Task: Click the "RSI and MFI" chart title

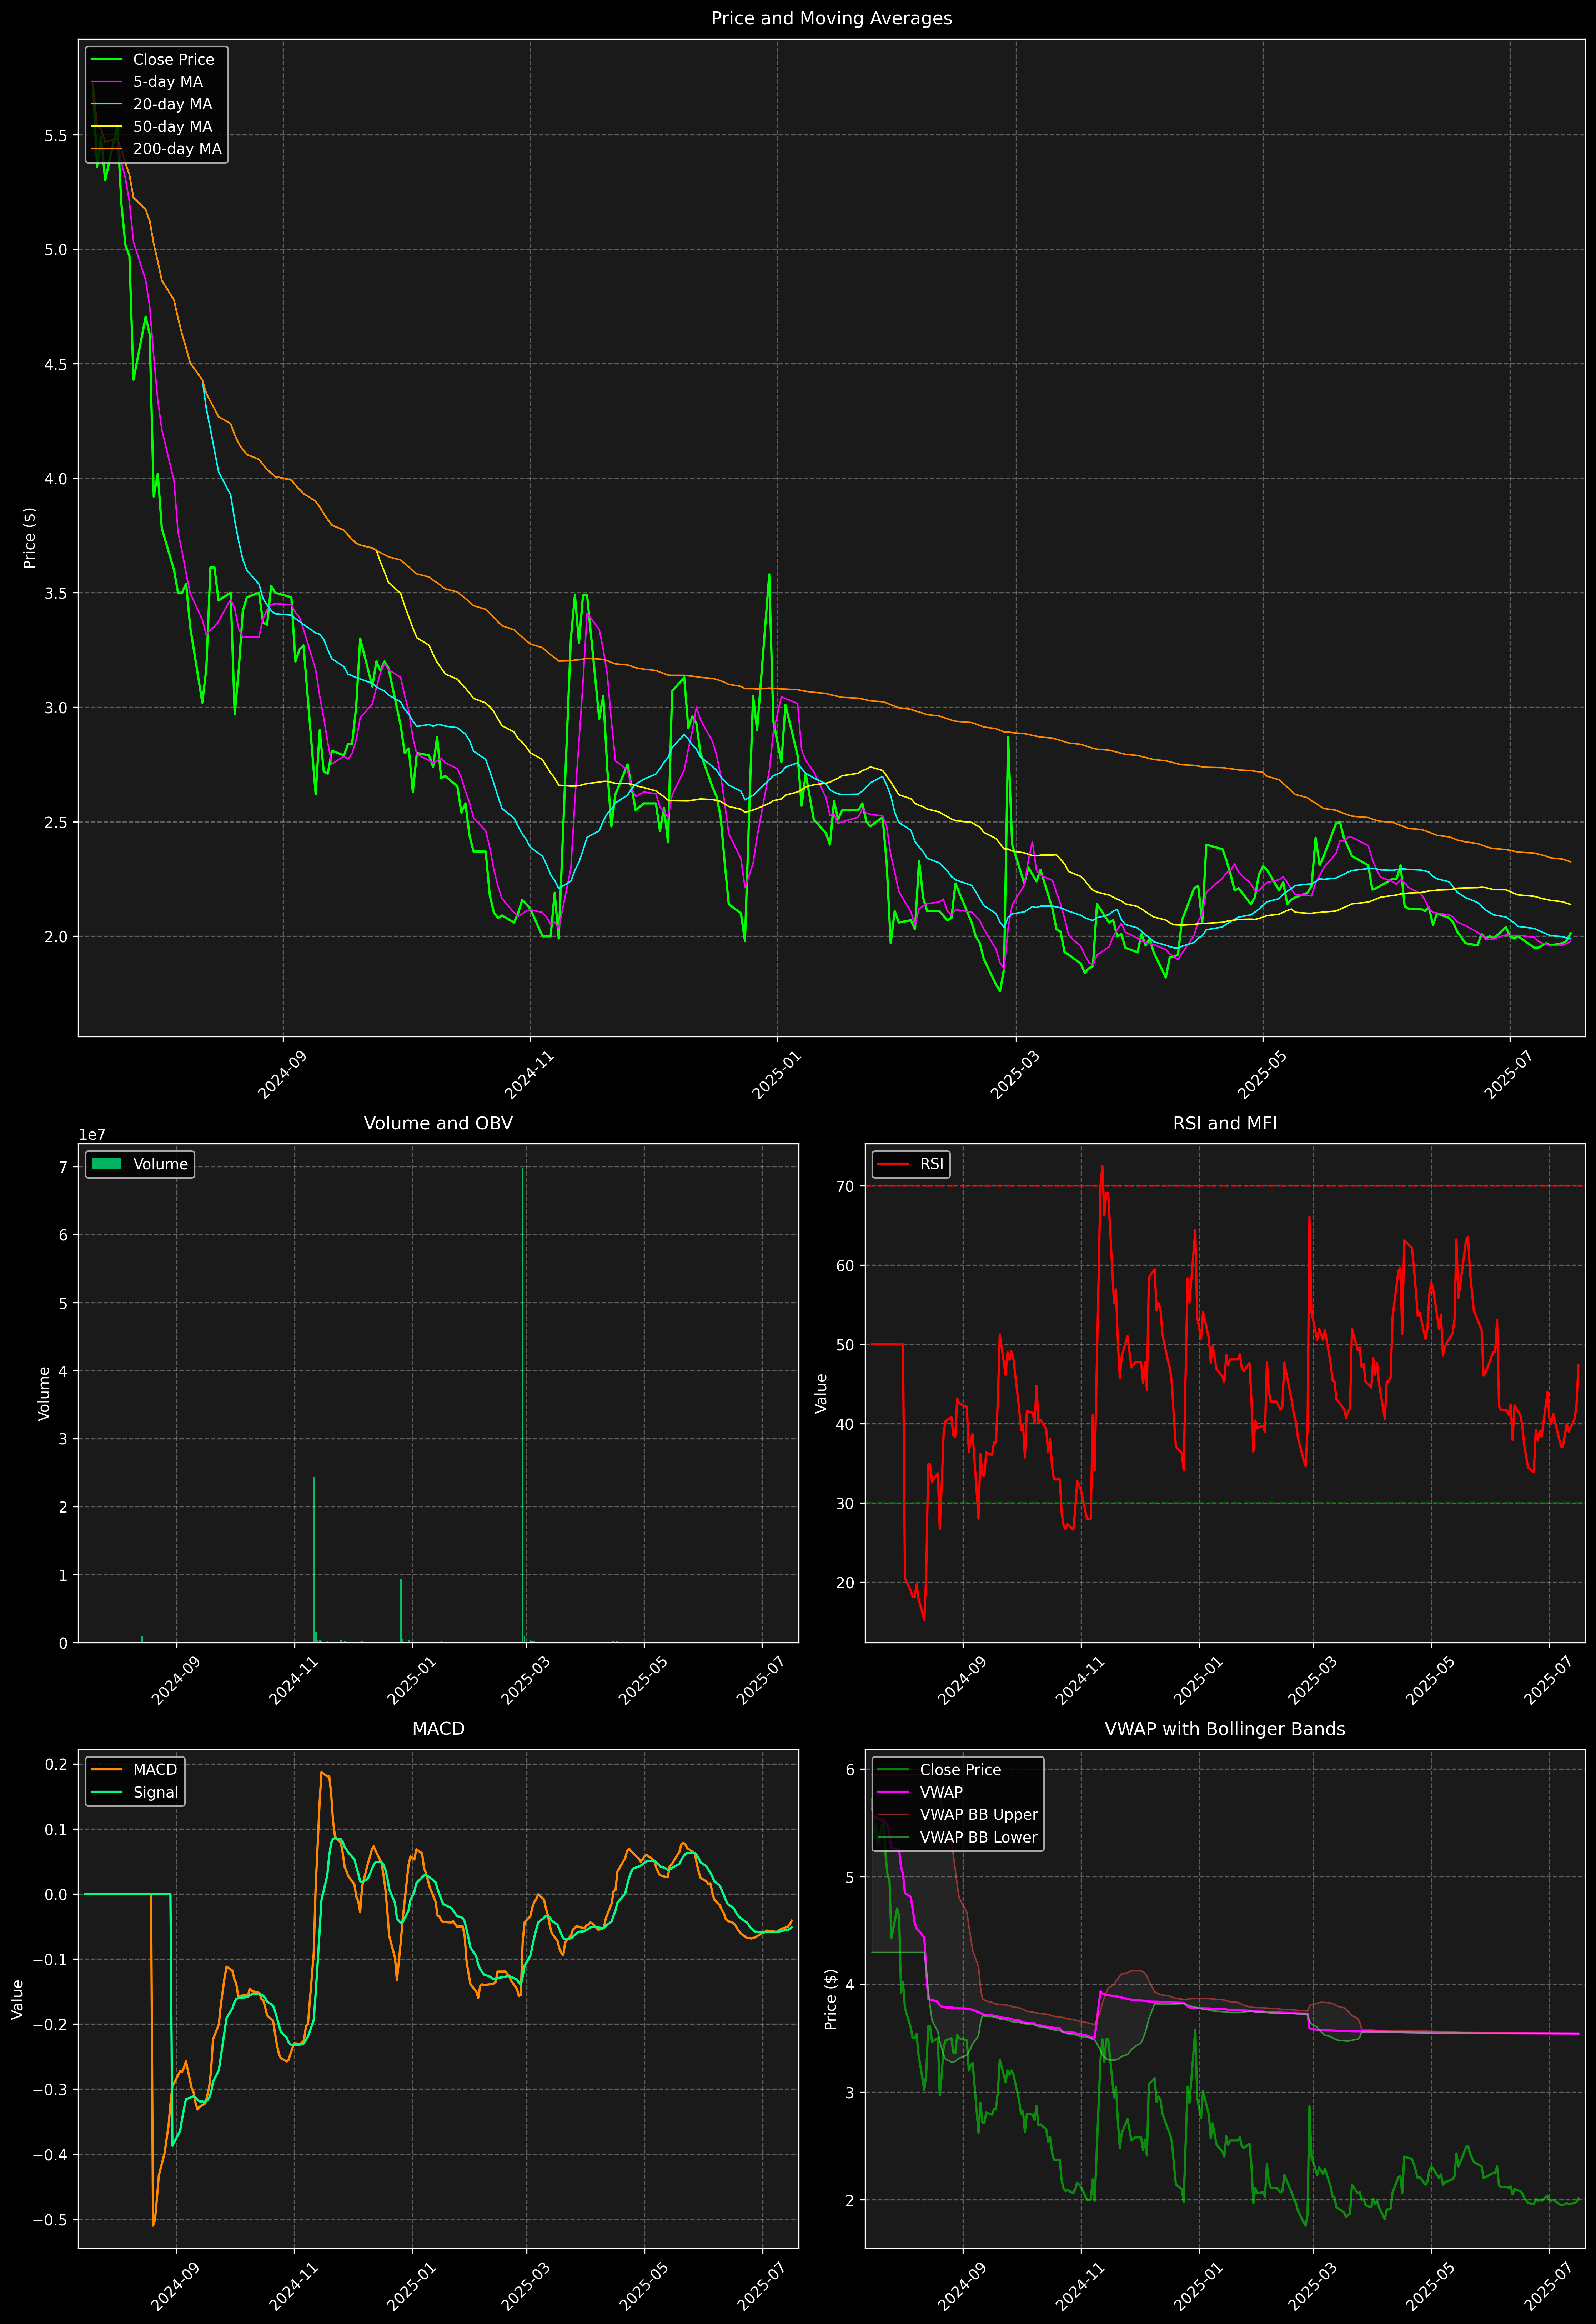Action: click(1225, 1123)
